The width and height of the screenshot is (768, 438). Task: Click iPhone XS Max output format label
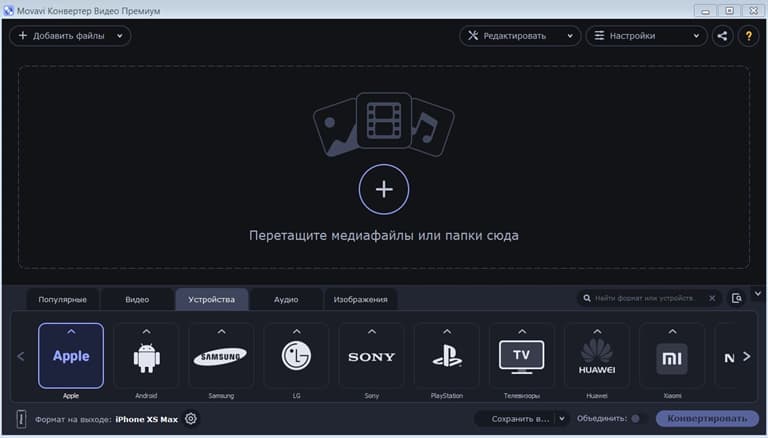(146, 419)
